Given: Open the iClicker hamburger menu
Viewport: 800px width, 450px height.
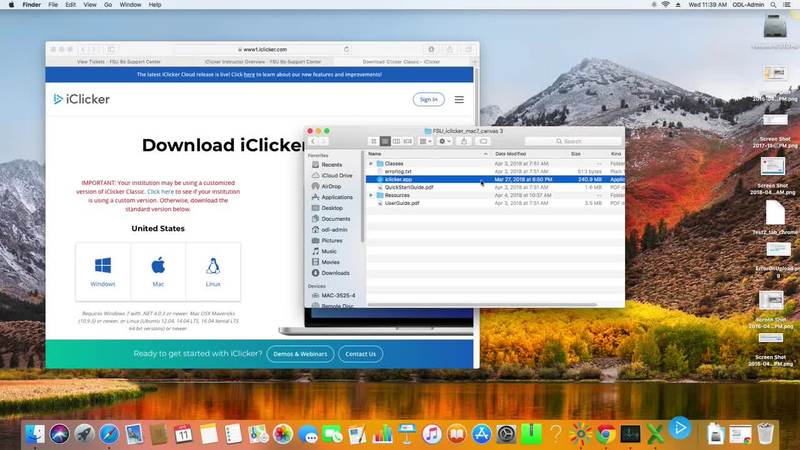Looking at the screenshot, I should (459, 99).
